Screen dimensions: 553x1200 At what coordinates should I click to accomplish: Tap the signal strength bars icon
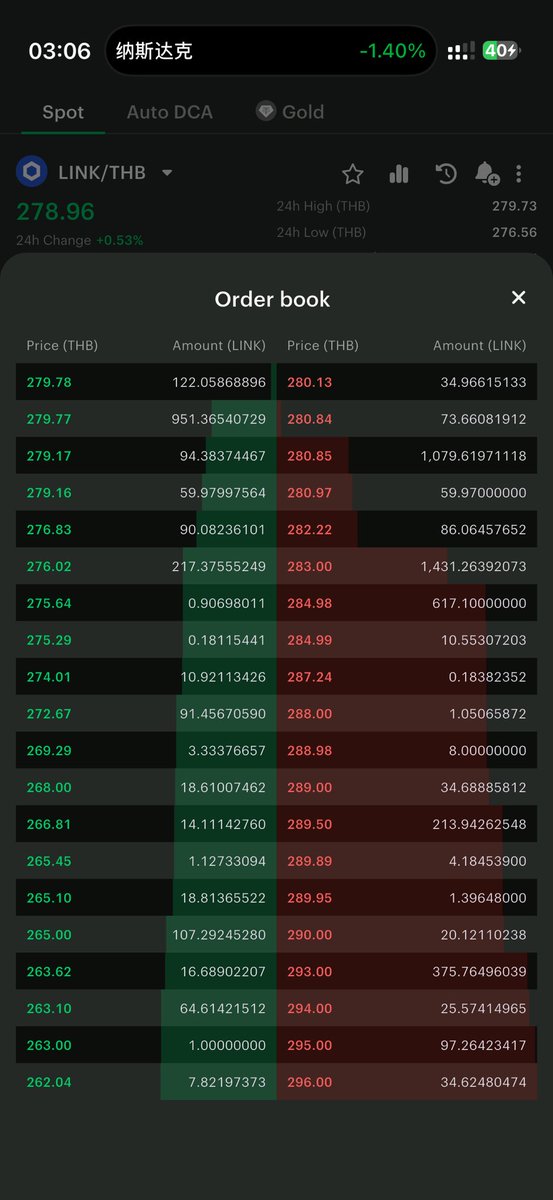[x=461, y=51]
